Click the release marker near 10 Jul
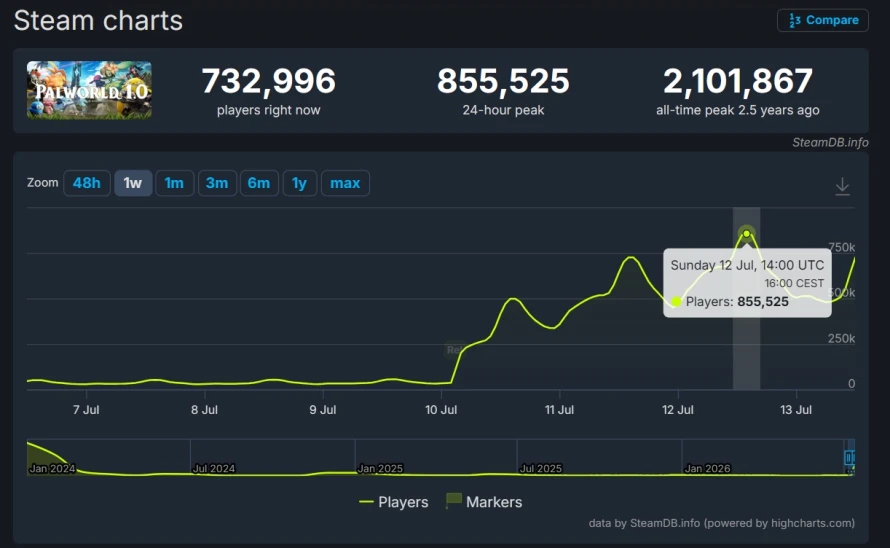The image size is (890, 548). point(454,350)
